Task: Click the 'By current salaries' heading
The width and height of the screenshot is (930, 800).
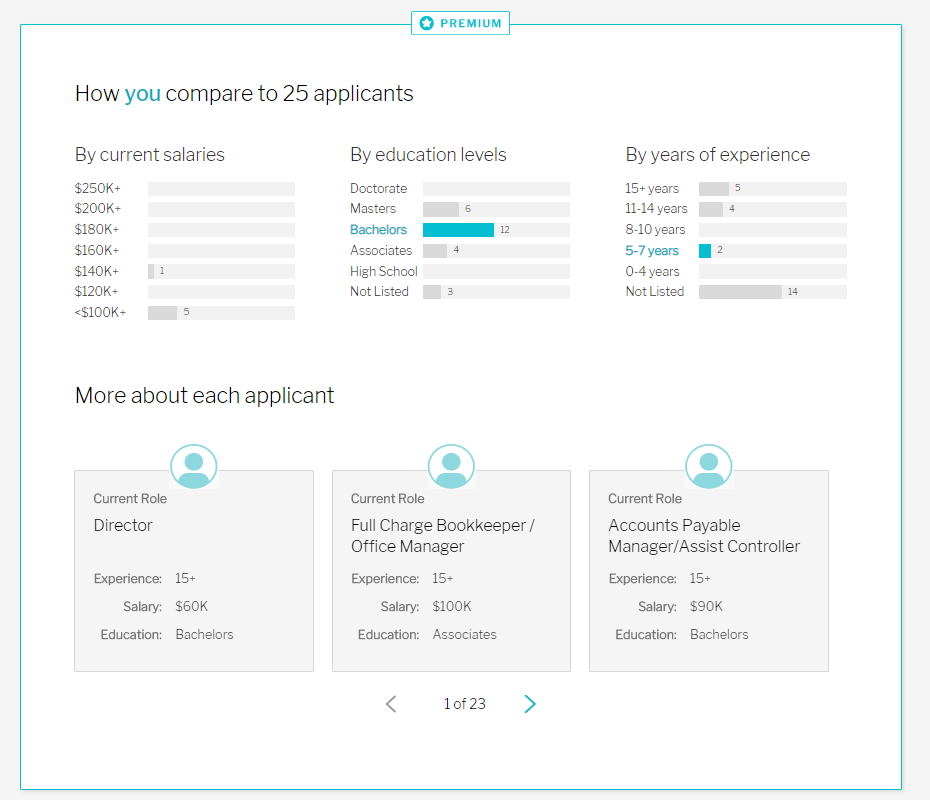Action: coord(149,155)
